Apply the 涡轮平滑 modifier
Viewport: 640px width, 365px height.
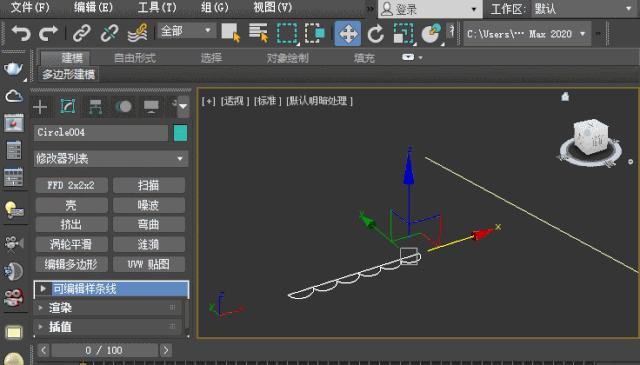click(x=71, y=244)
